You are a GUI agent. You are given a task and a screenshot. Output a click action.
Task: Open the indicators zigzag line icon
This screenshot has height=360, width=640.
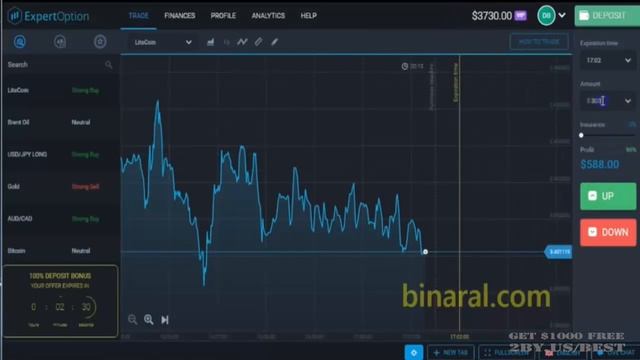242,42
